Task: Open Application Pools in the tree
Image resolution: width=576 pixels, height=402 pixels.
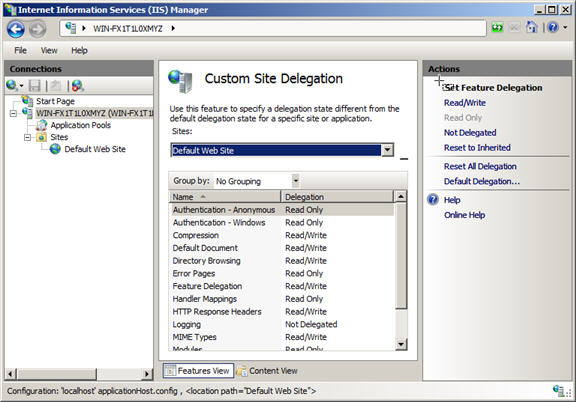Action: click(x=80, y=125)
